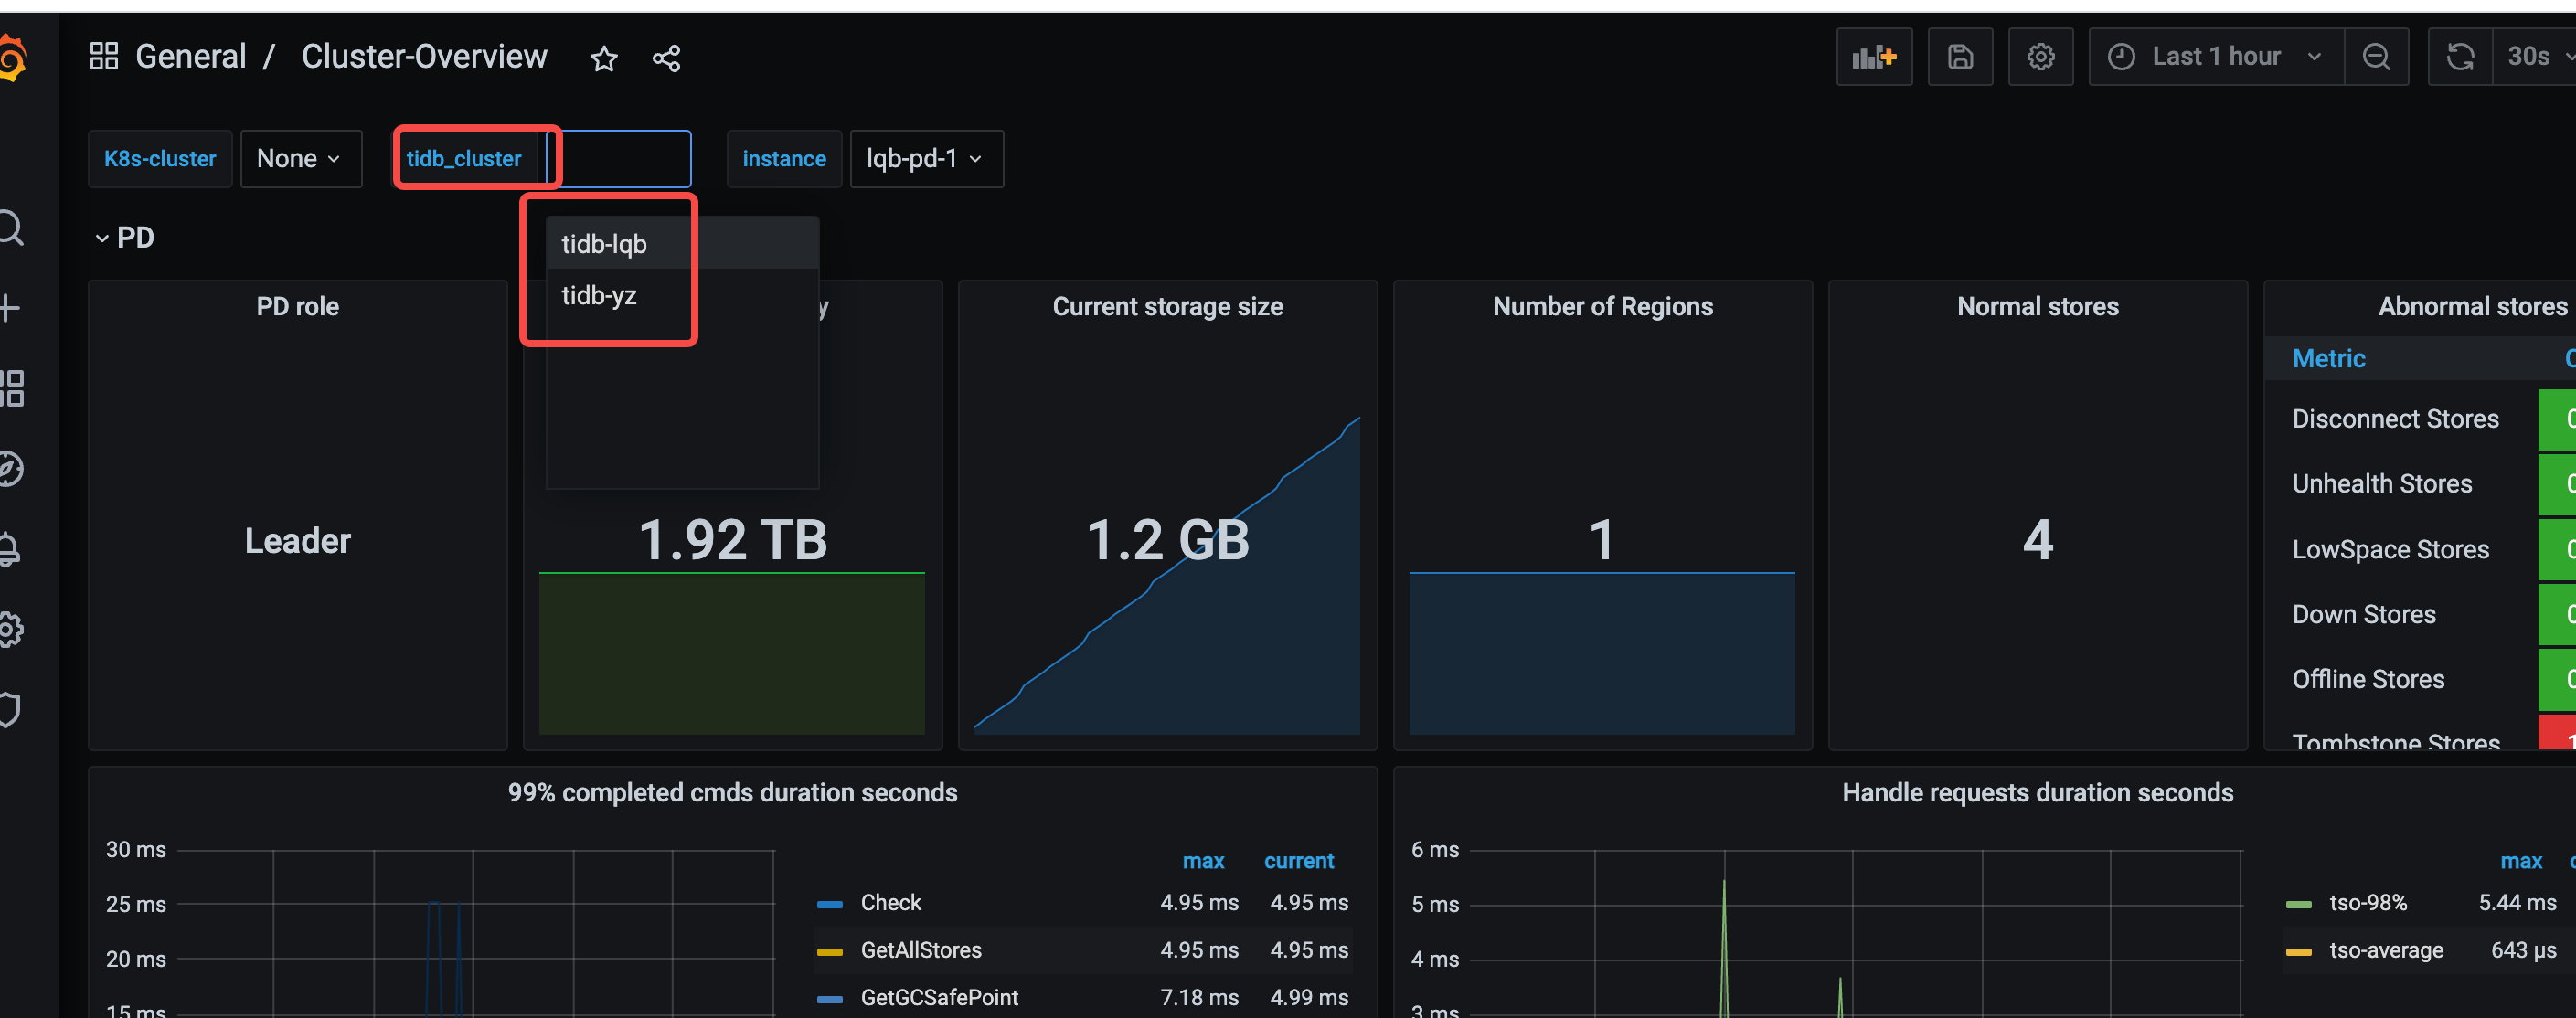This screenshot has width=2576, height=1018.
Task: Click the Add panel icon
Action: [x=1873, y=57]
